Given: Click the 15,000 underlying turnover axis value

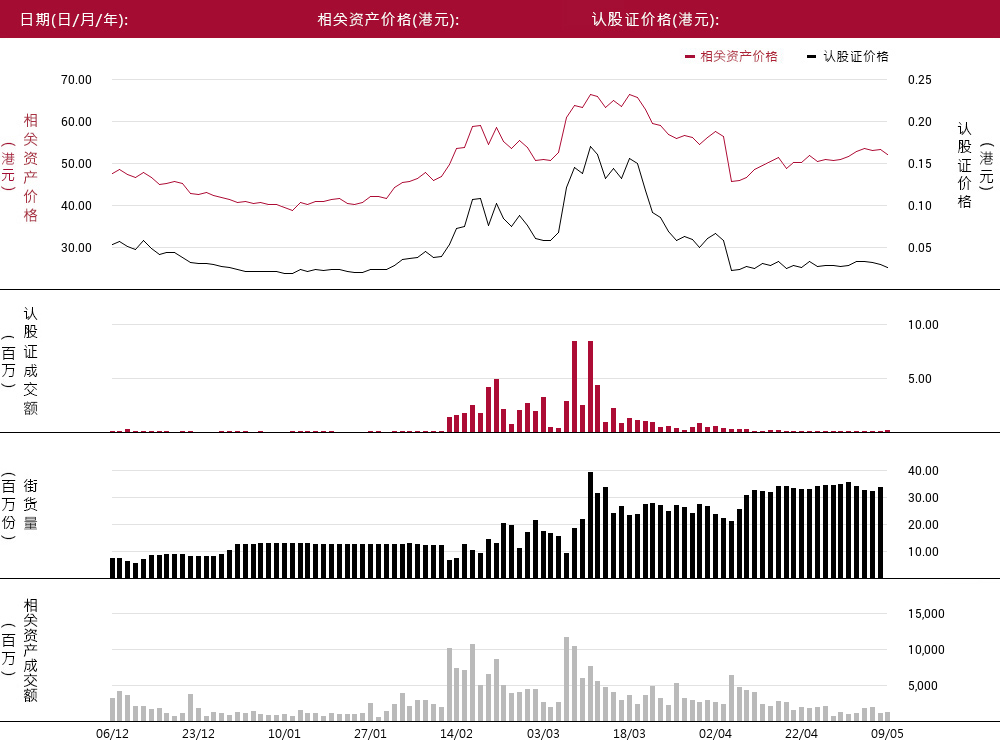Looking at the screenshot, I should point(926,614).
